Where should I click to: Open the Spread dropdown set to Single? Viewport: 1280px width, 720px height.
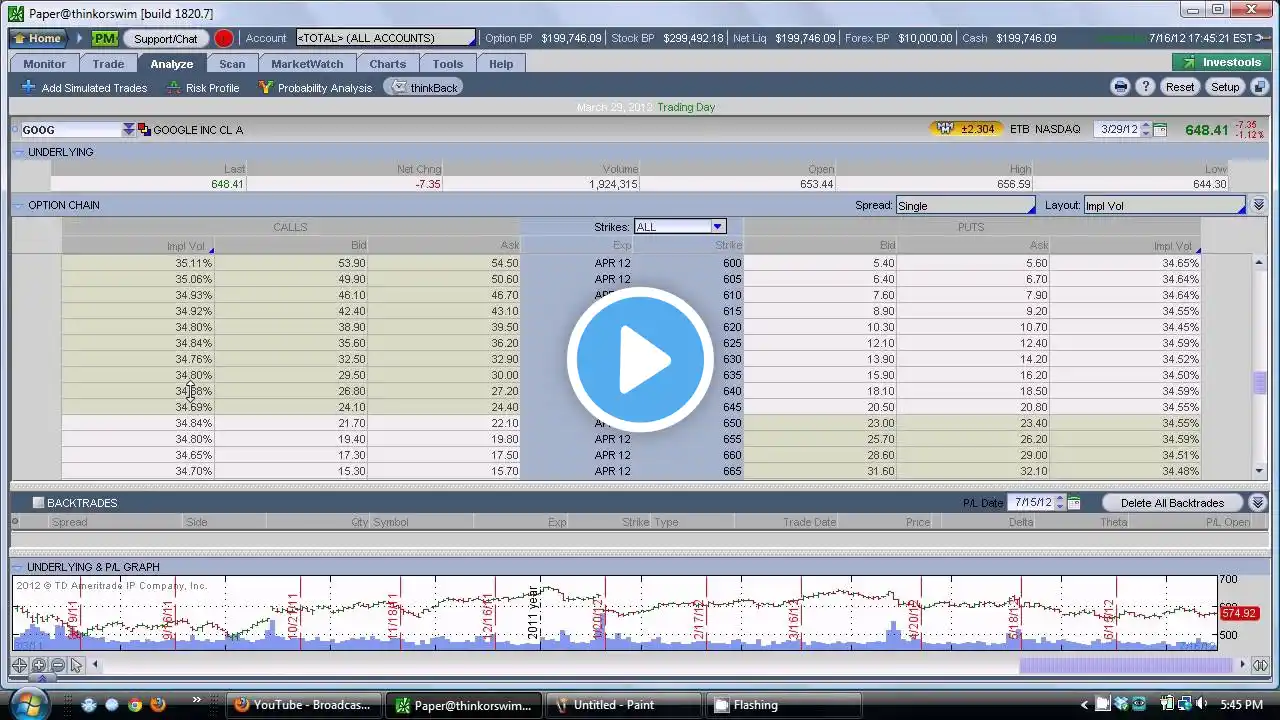[x=966, y=205]
